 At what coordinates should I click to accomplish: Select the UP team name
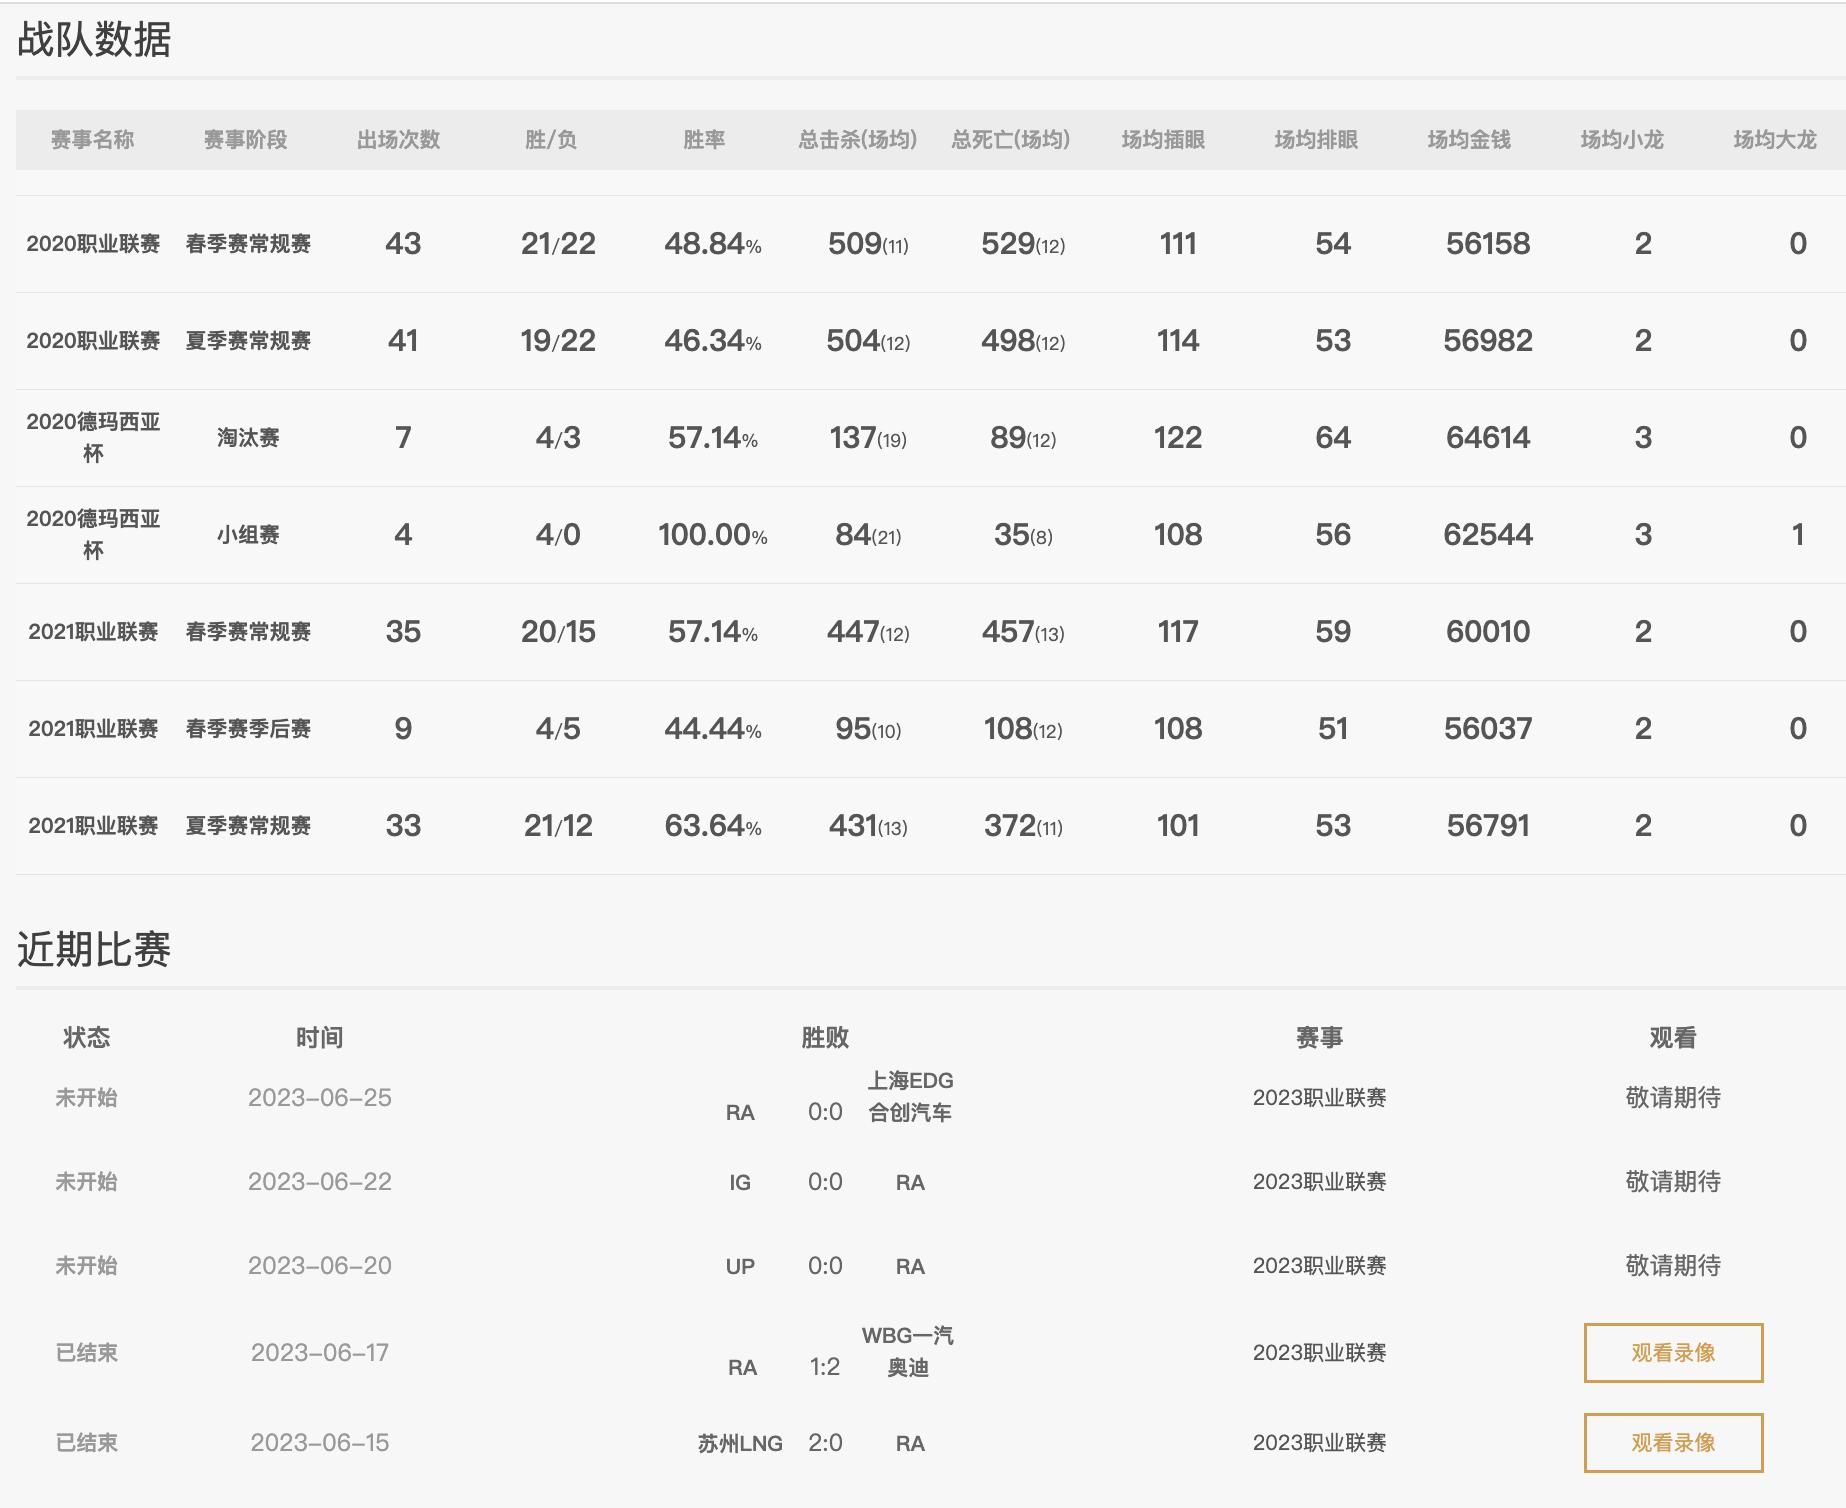(x=740, y=1266)
